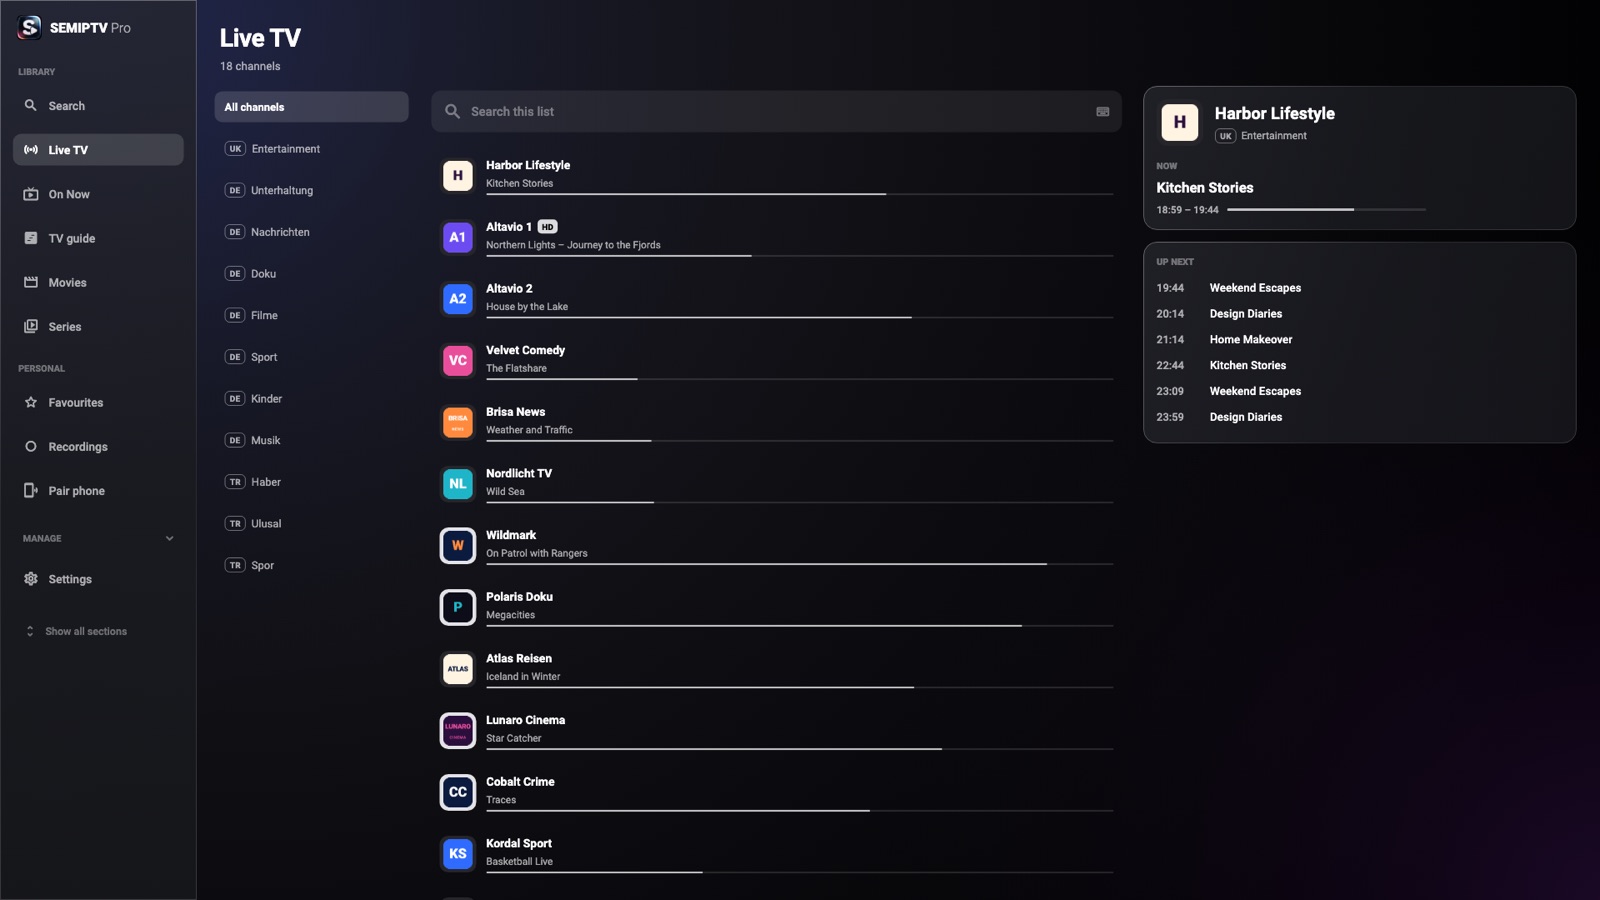Collapse the Manage section chevron
The width and height of the screenshot is (1600, 900).
click(169, 539)
